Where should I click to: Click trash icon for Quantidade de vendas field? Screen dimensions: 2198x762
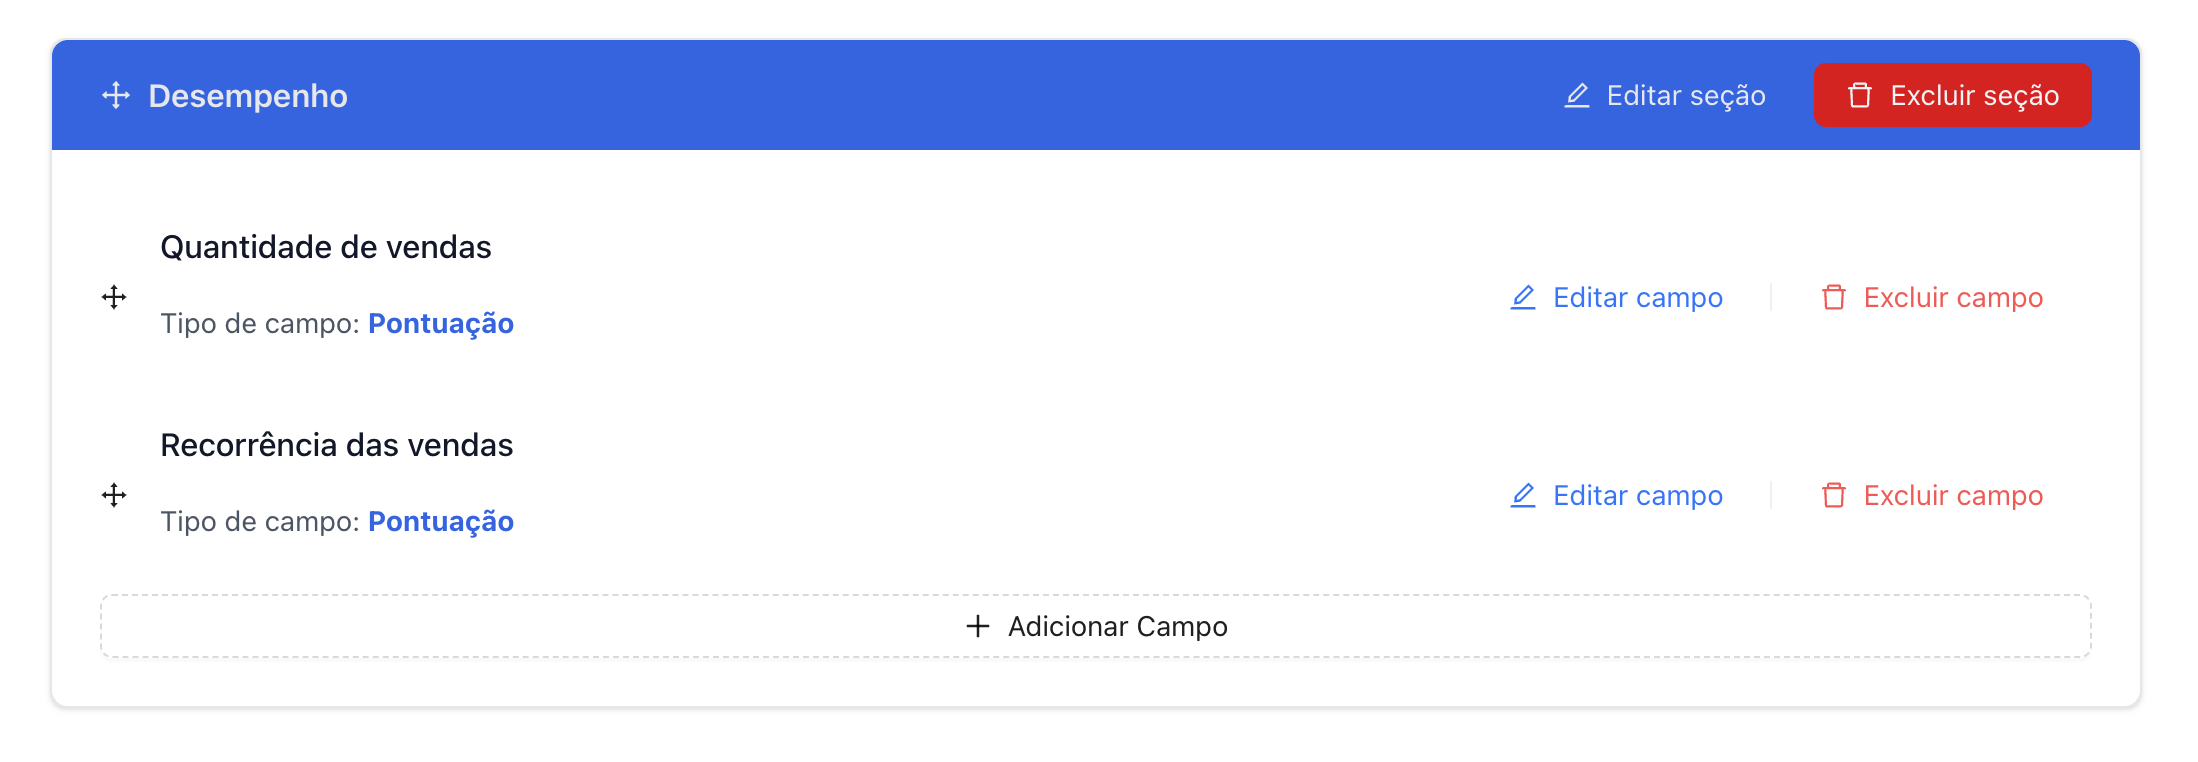(1834, 297)
